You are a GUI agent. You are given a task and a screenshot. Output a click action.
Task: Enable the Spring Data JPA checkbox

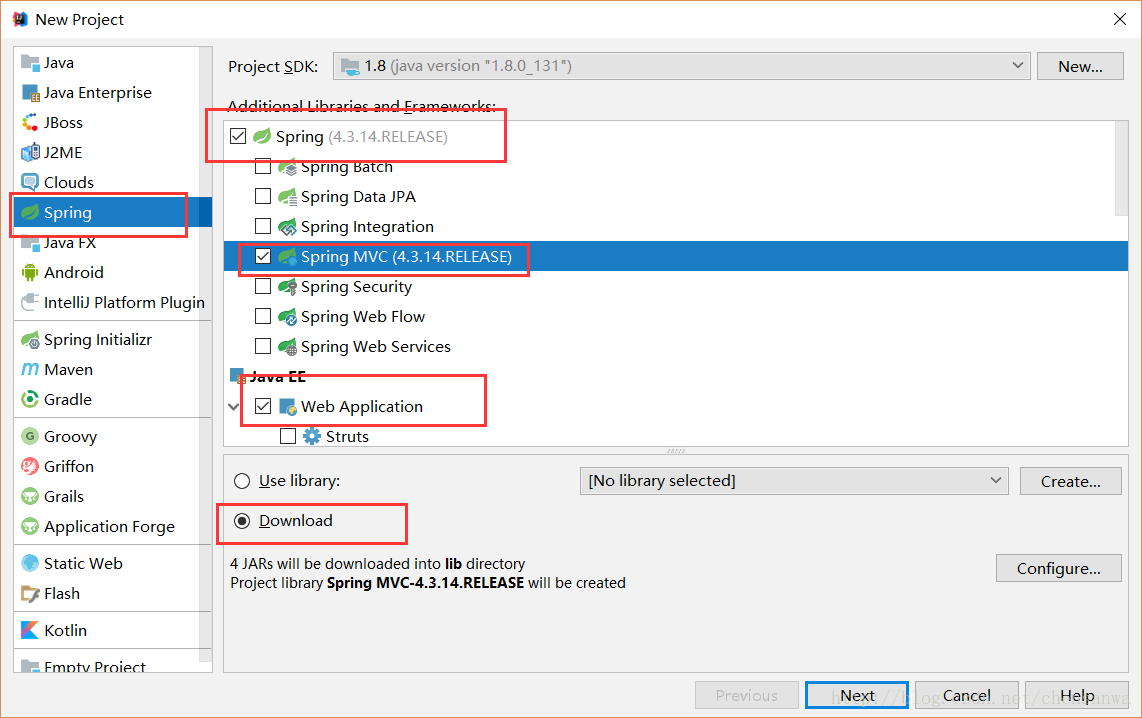263,197
